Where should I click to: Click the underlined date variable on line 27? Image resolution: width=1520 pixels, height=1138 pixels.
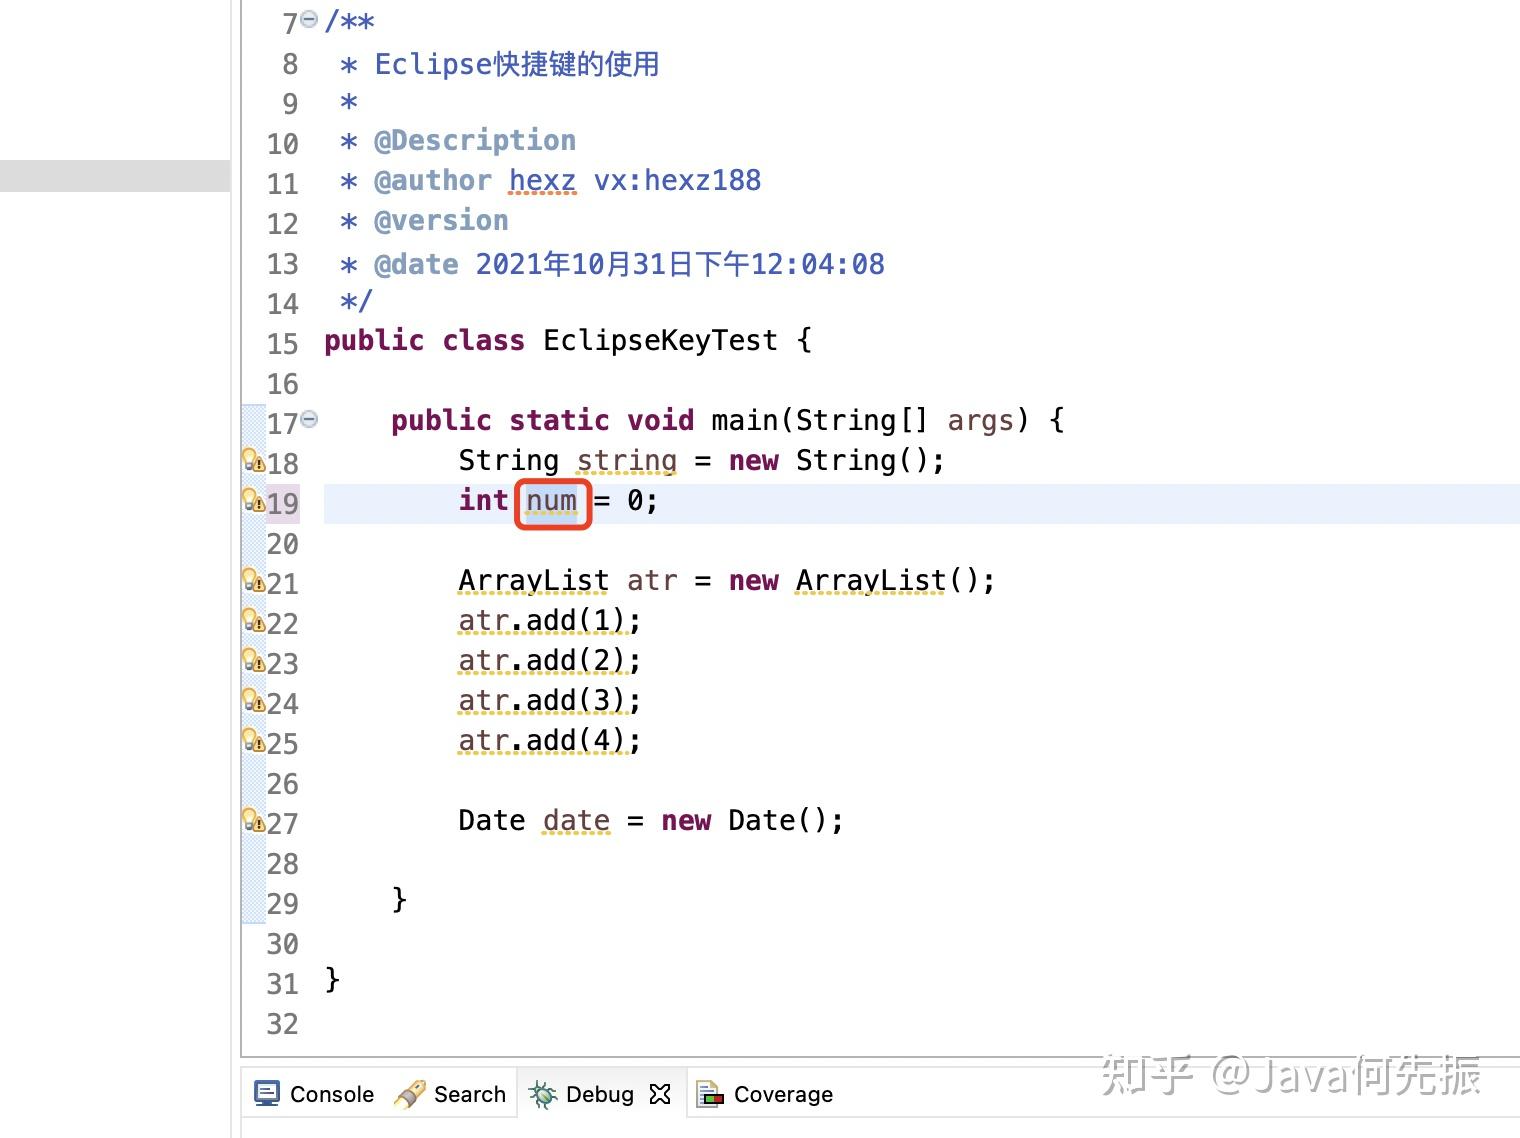[577, 821]
